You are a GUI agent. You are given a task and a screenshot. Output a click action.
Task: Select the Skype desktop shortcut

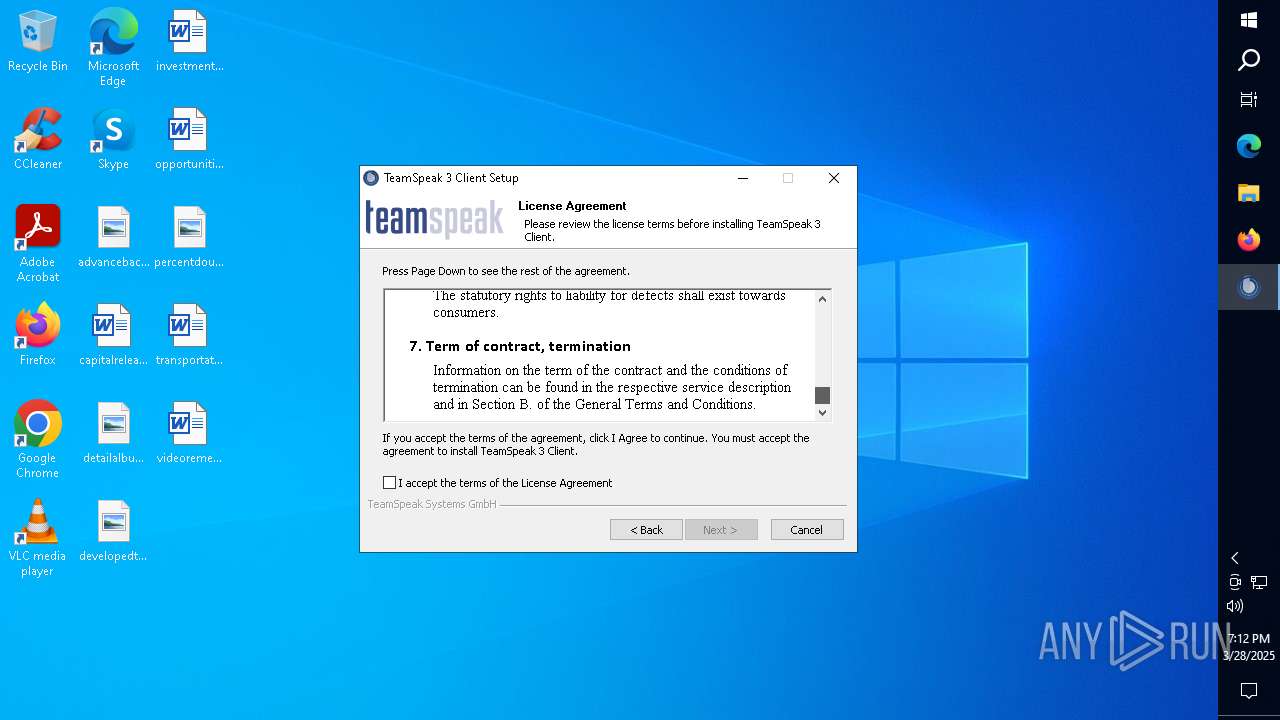[x=113, y=139]
